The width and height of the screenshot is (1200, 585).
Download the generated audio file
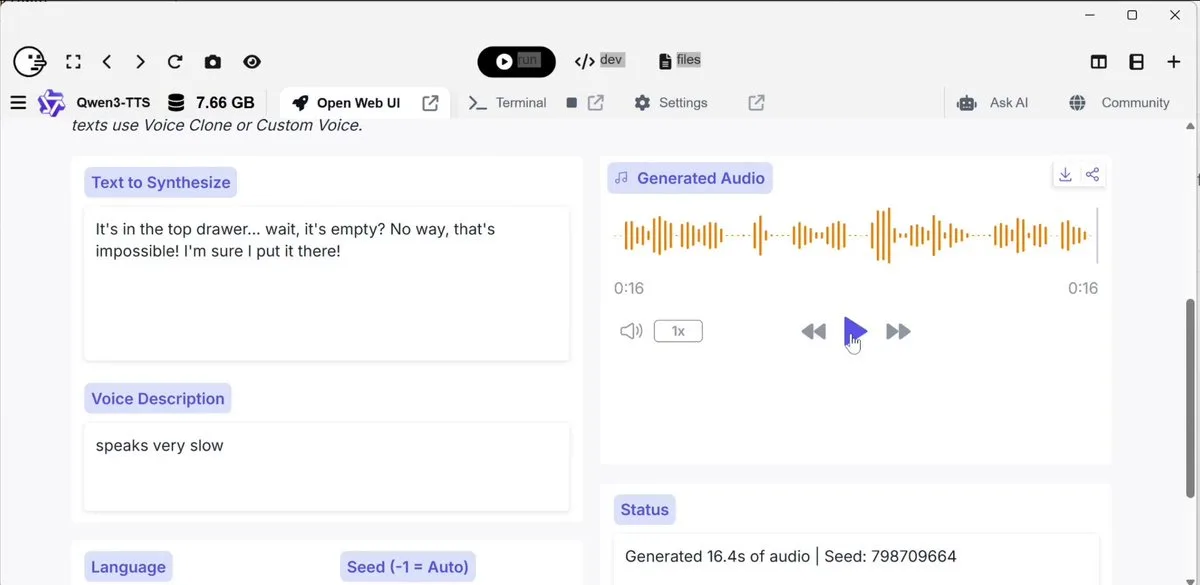tap(1065, 175)
